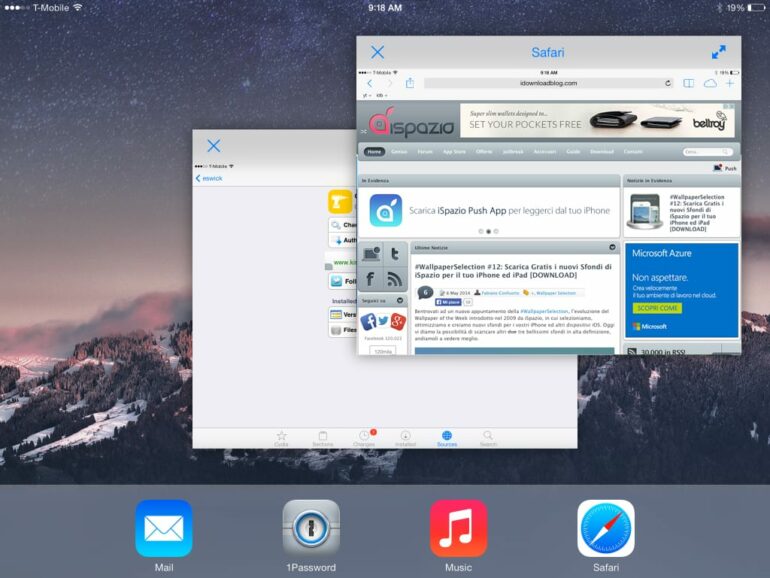Collapse the Ultime Notizie section arrow
770x578 pixels.
612,246
